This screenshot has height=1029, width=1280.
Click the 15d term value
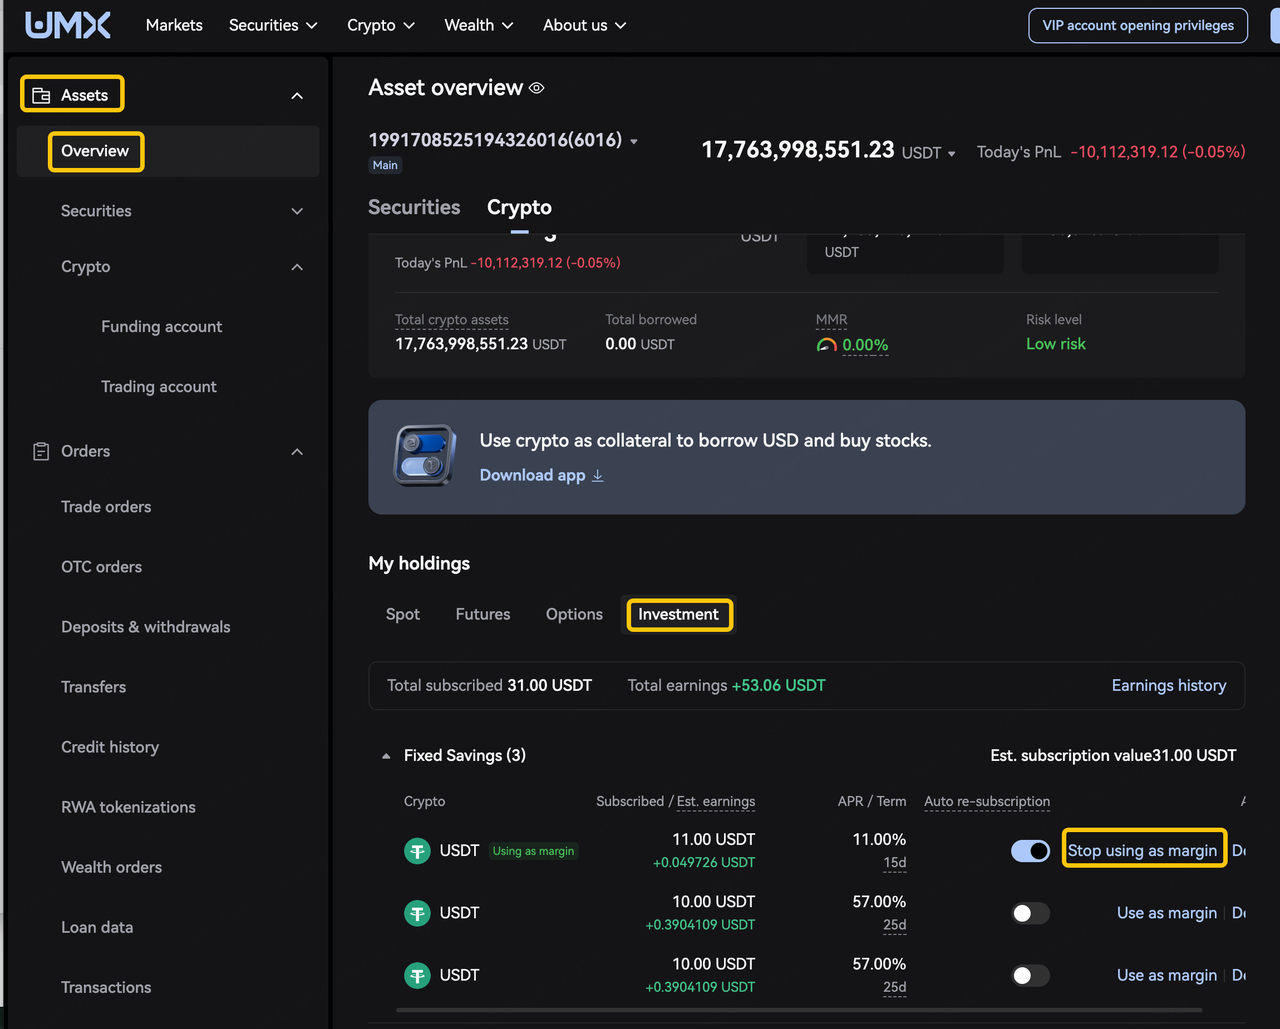pos(895,863)
